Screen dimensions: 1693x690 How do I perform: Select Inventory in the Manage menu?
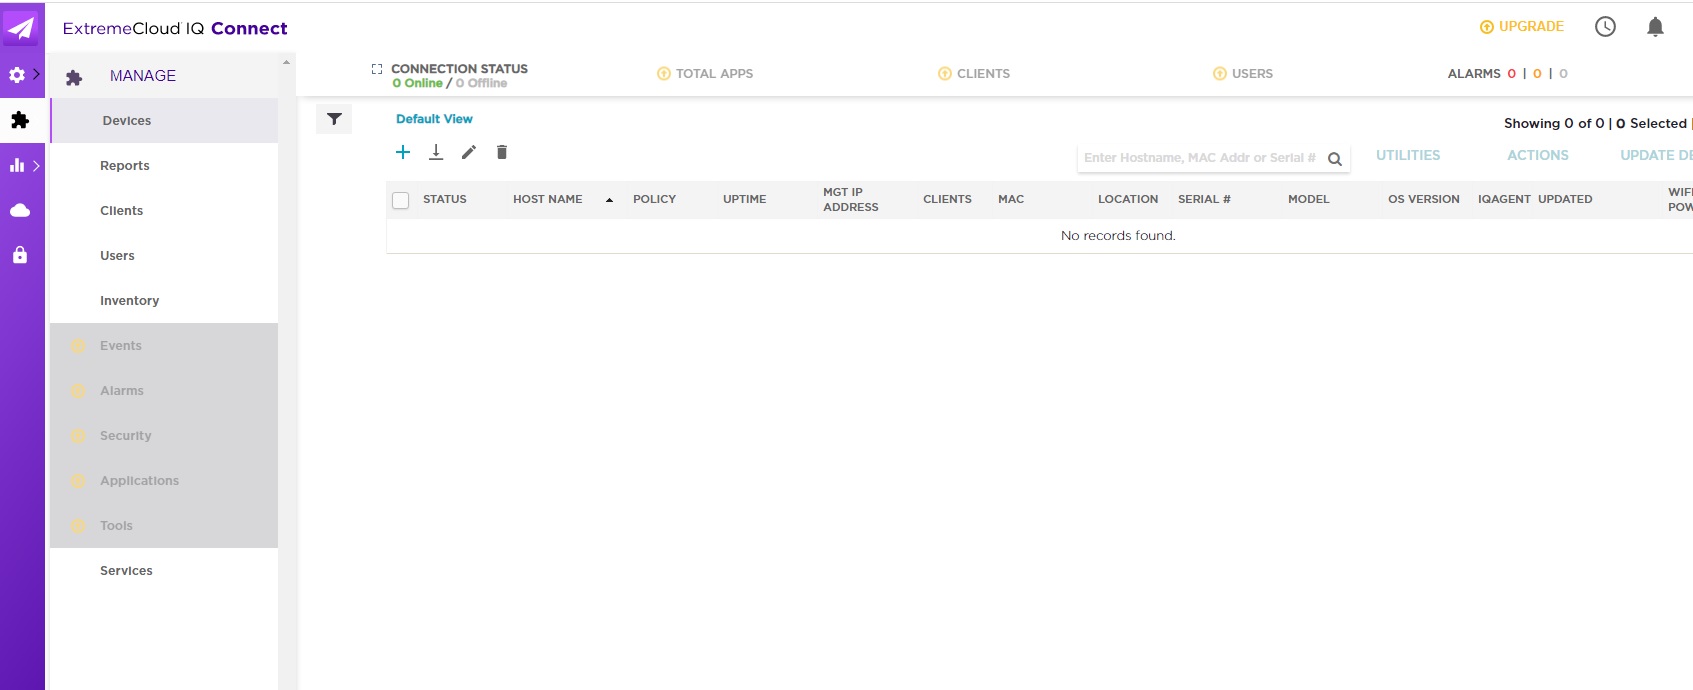(x=130, y=301)
